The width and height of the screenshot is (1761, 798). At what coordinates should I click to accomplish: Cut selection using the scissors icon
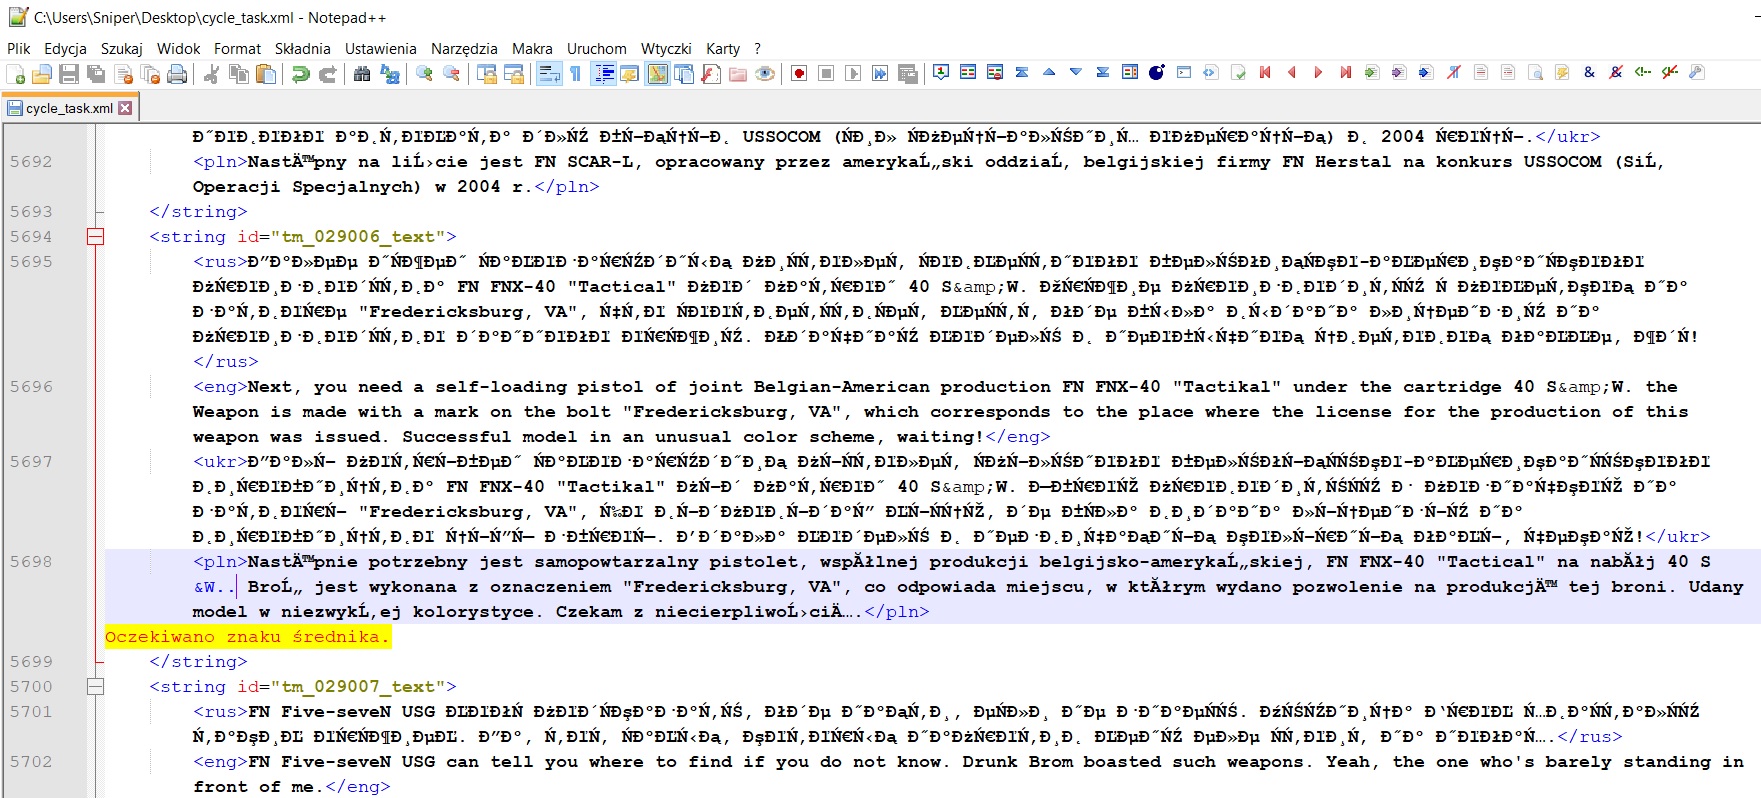click(x=211, y=73)
